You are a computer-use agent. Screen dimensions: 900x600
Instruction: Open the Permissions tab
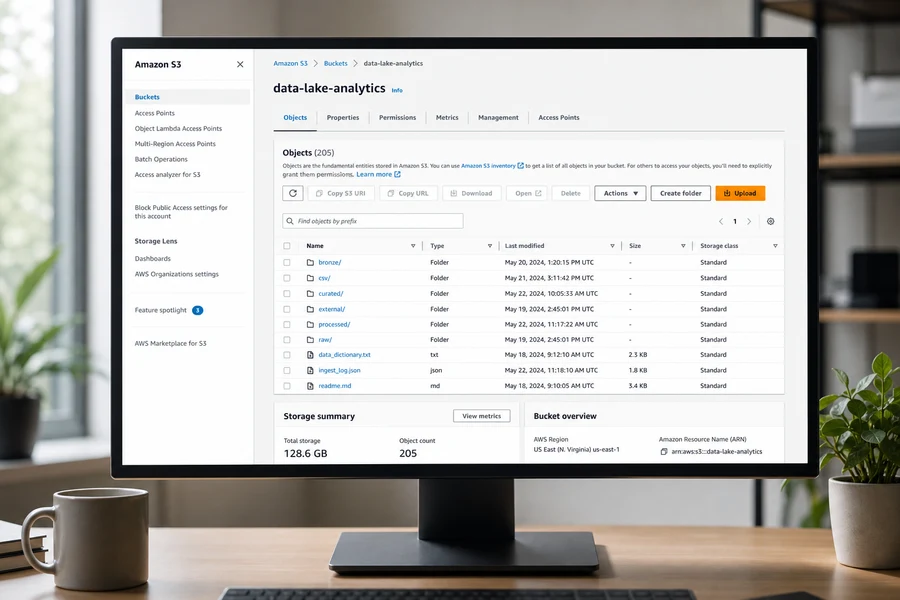[x=397, y=118]
